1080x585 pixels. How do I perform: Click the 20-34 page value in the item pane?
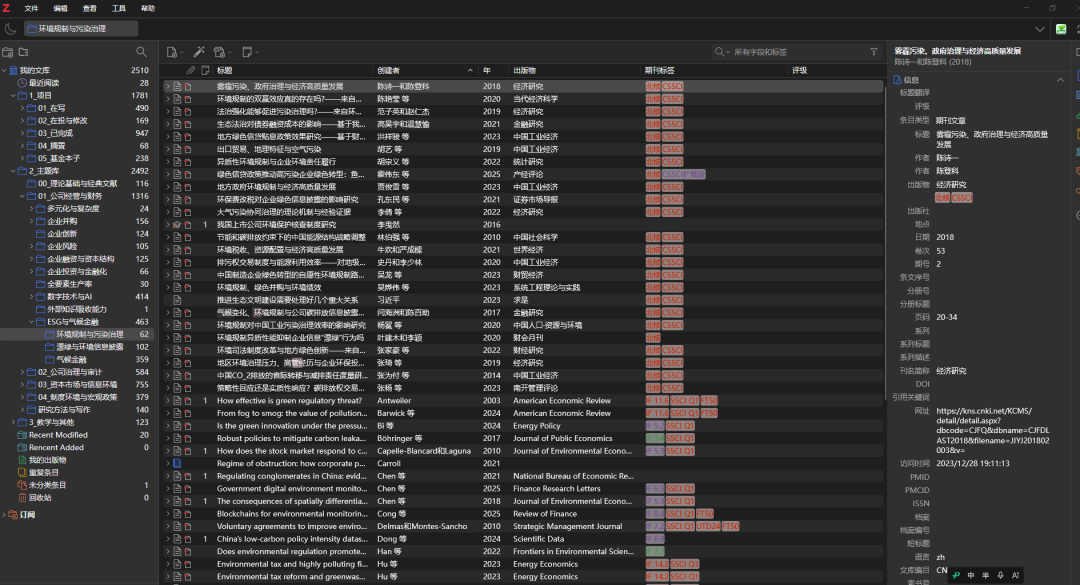click(946, 318)
